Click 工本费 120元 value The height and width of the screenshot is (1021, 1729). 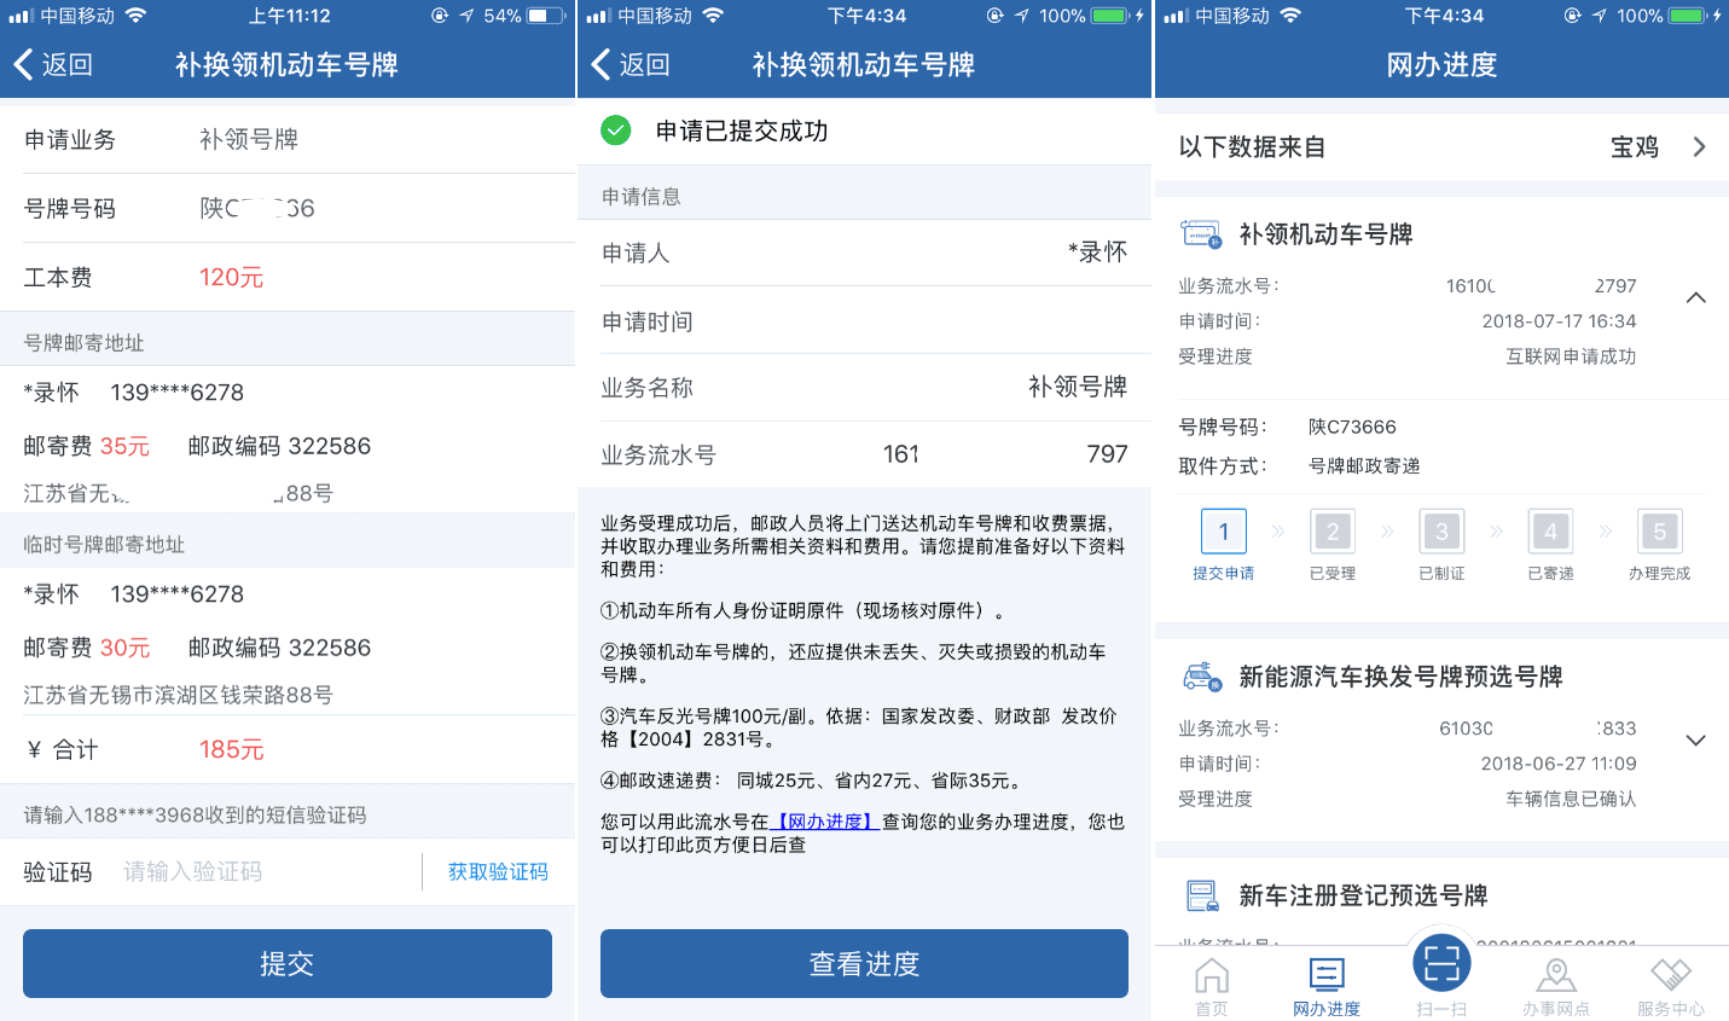coord(231,277)
